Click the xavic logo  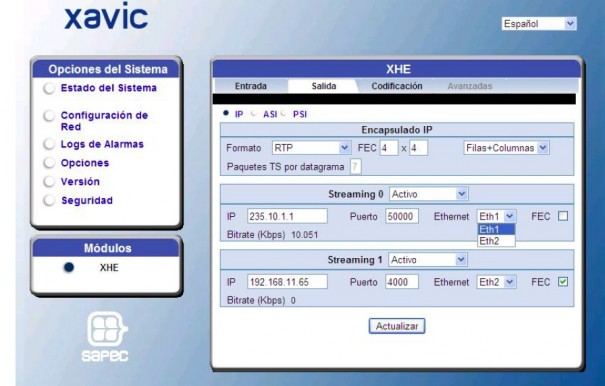(x=106, y=16)
